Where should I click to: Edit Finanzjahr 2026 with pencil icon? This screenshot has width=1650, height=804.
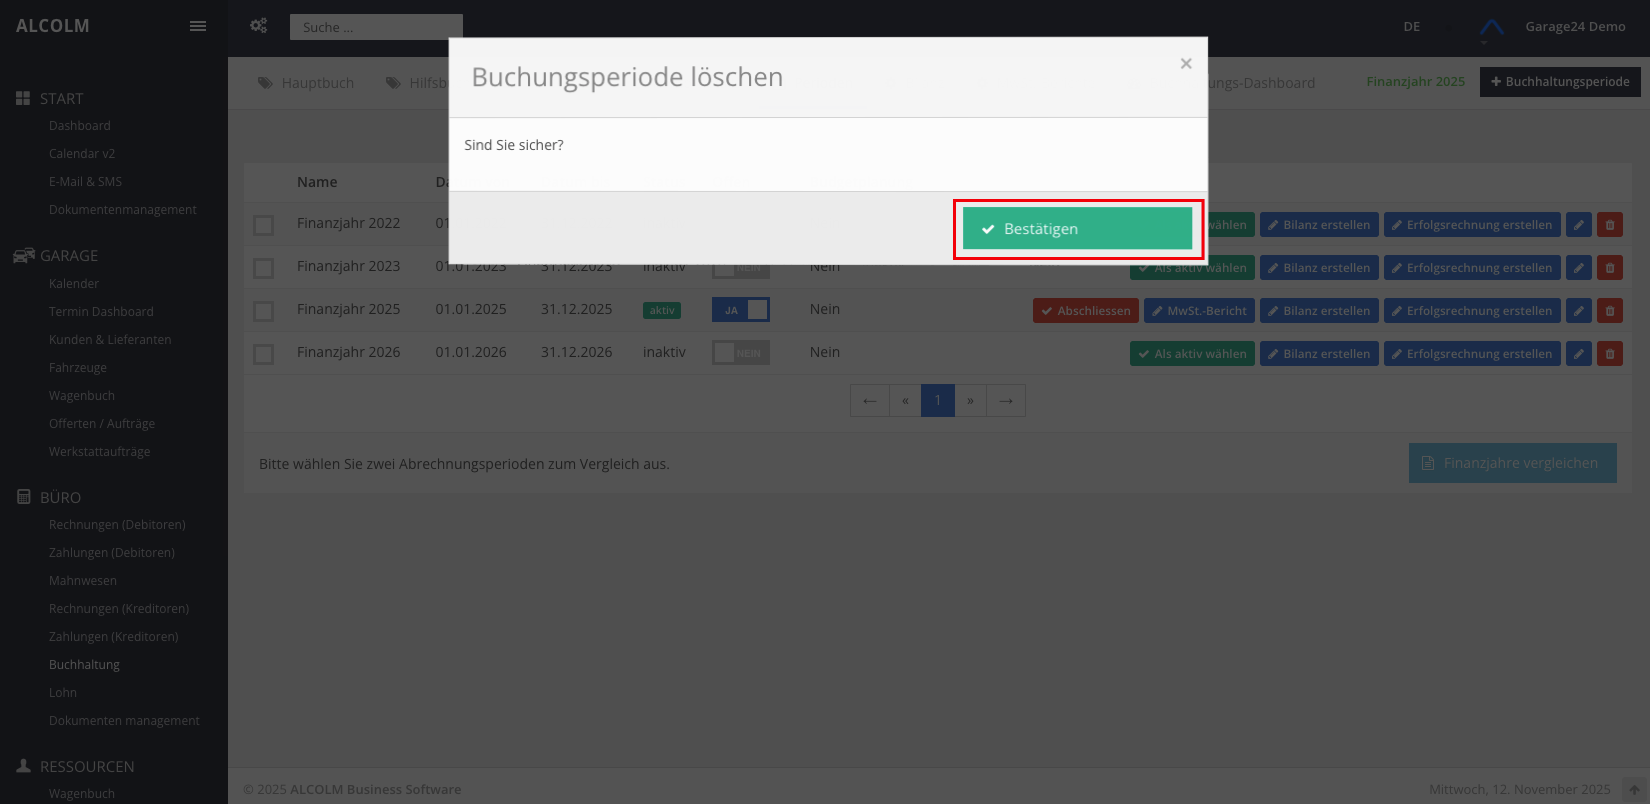(1579, 354)
